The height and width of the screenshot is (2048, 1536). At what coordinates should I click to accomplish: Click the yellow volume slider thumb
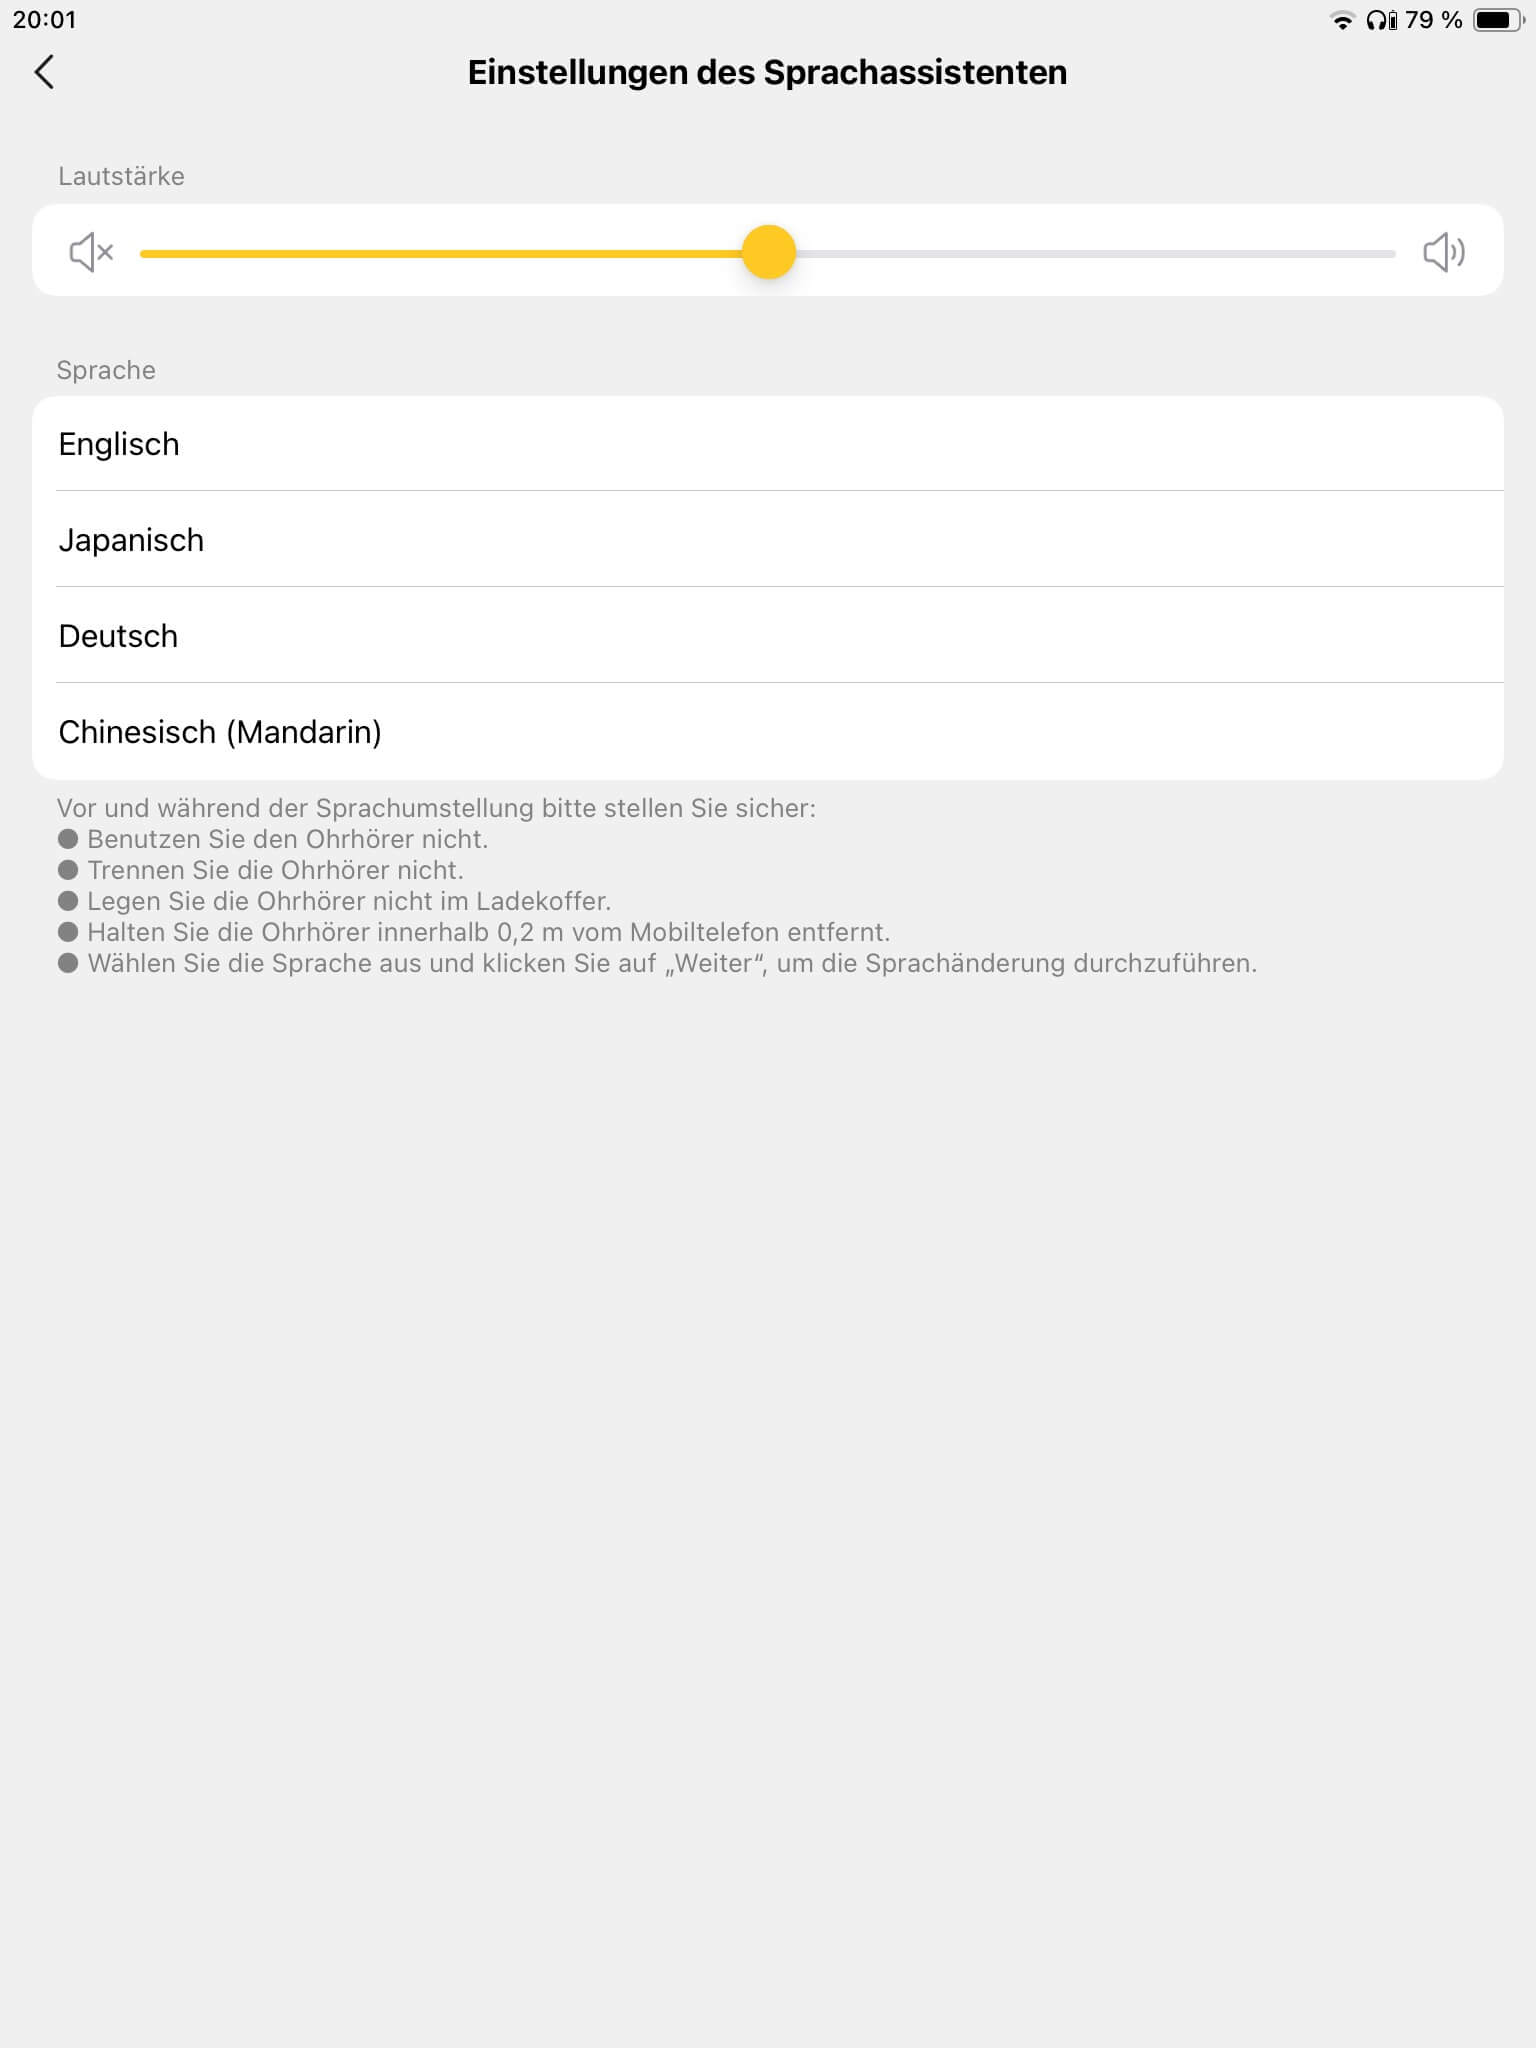(768, 252)
